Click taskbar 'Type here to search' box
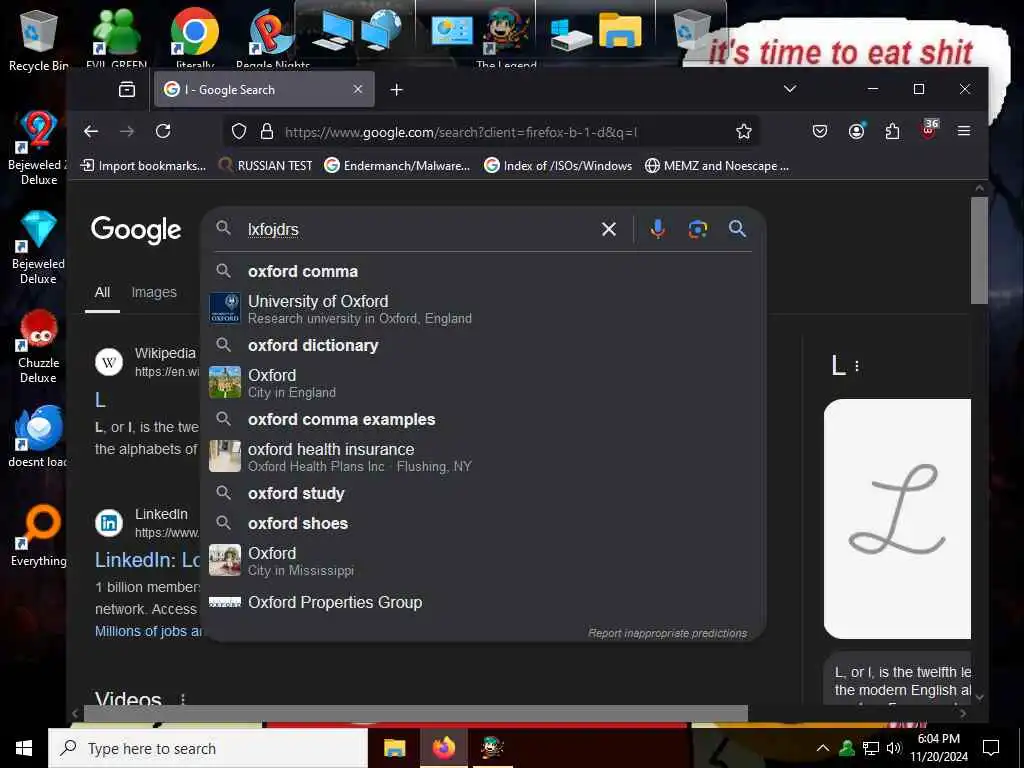The image size is (1024, 768). tap(208, 748)
